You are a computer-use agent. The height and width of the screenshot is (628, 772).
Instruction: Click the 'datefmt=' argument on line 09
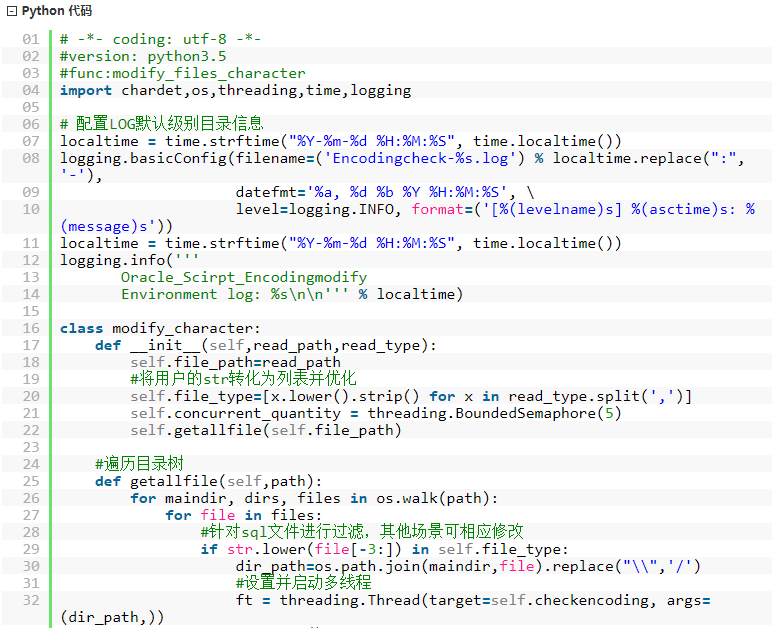point(271,192)
